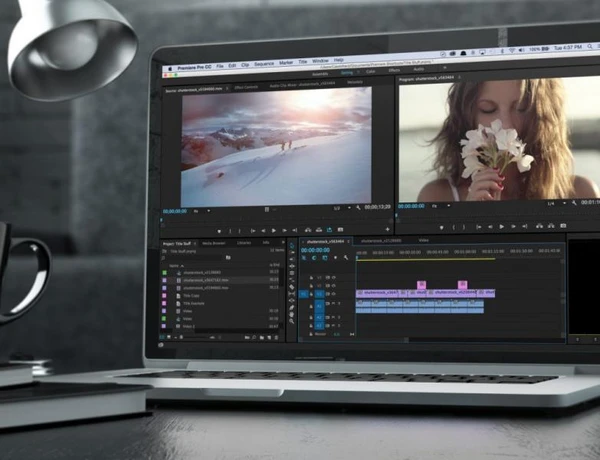This screenshot has height=460, width=600.
Task: Click the Title Copy item in Project panel
Action: click(191, 296)
